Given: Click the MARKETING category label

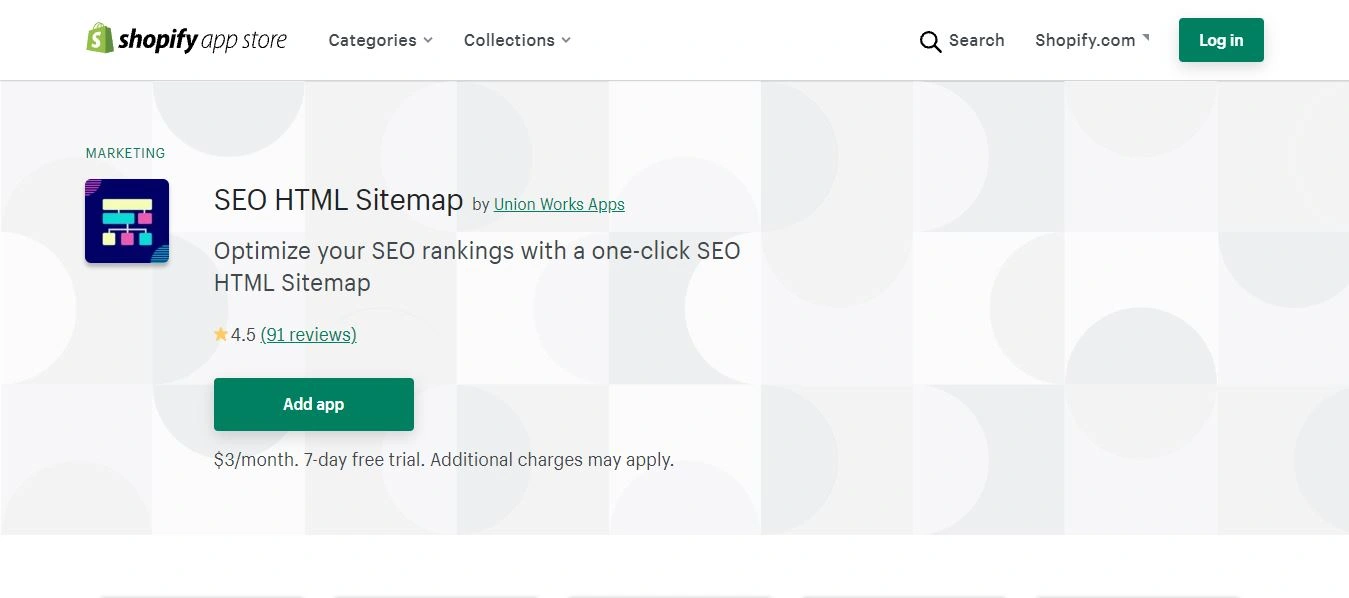Looking at the screenshot, I should tap(125, 153).
